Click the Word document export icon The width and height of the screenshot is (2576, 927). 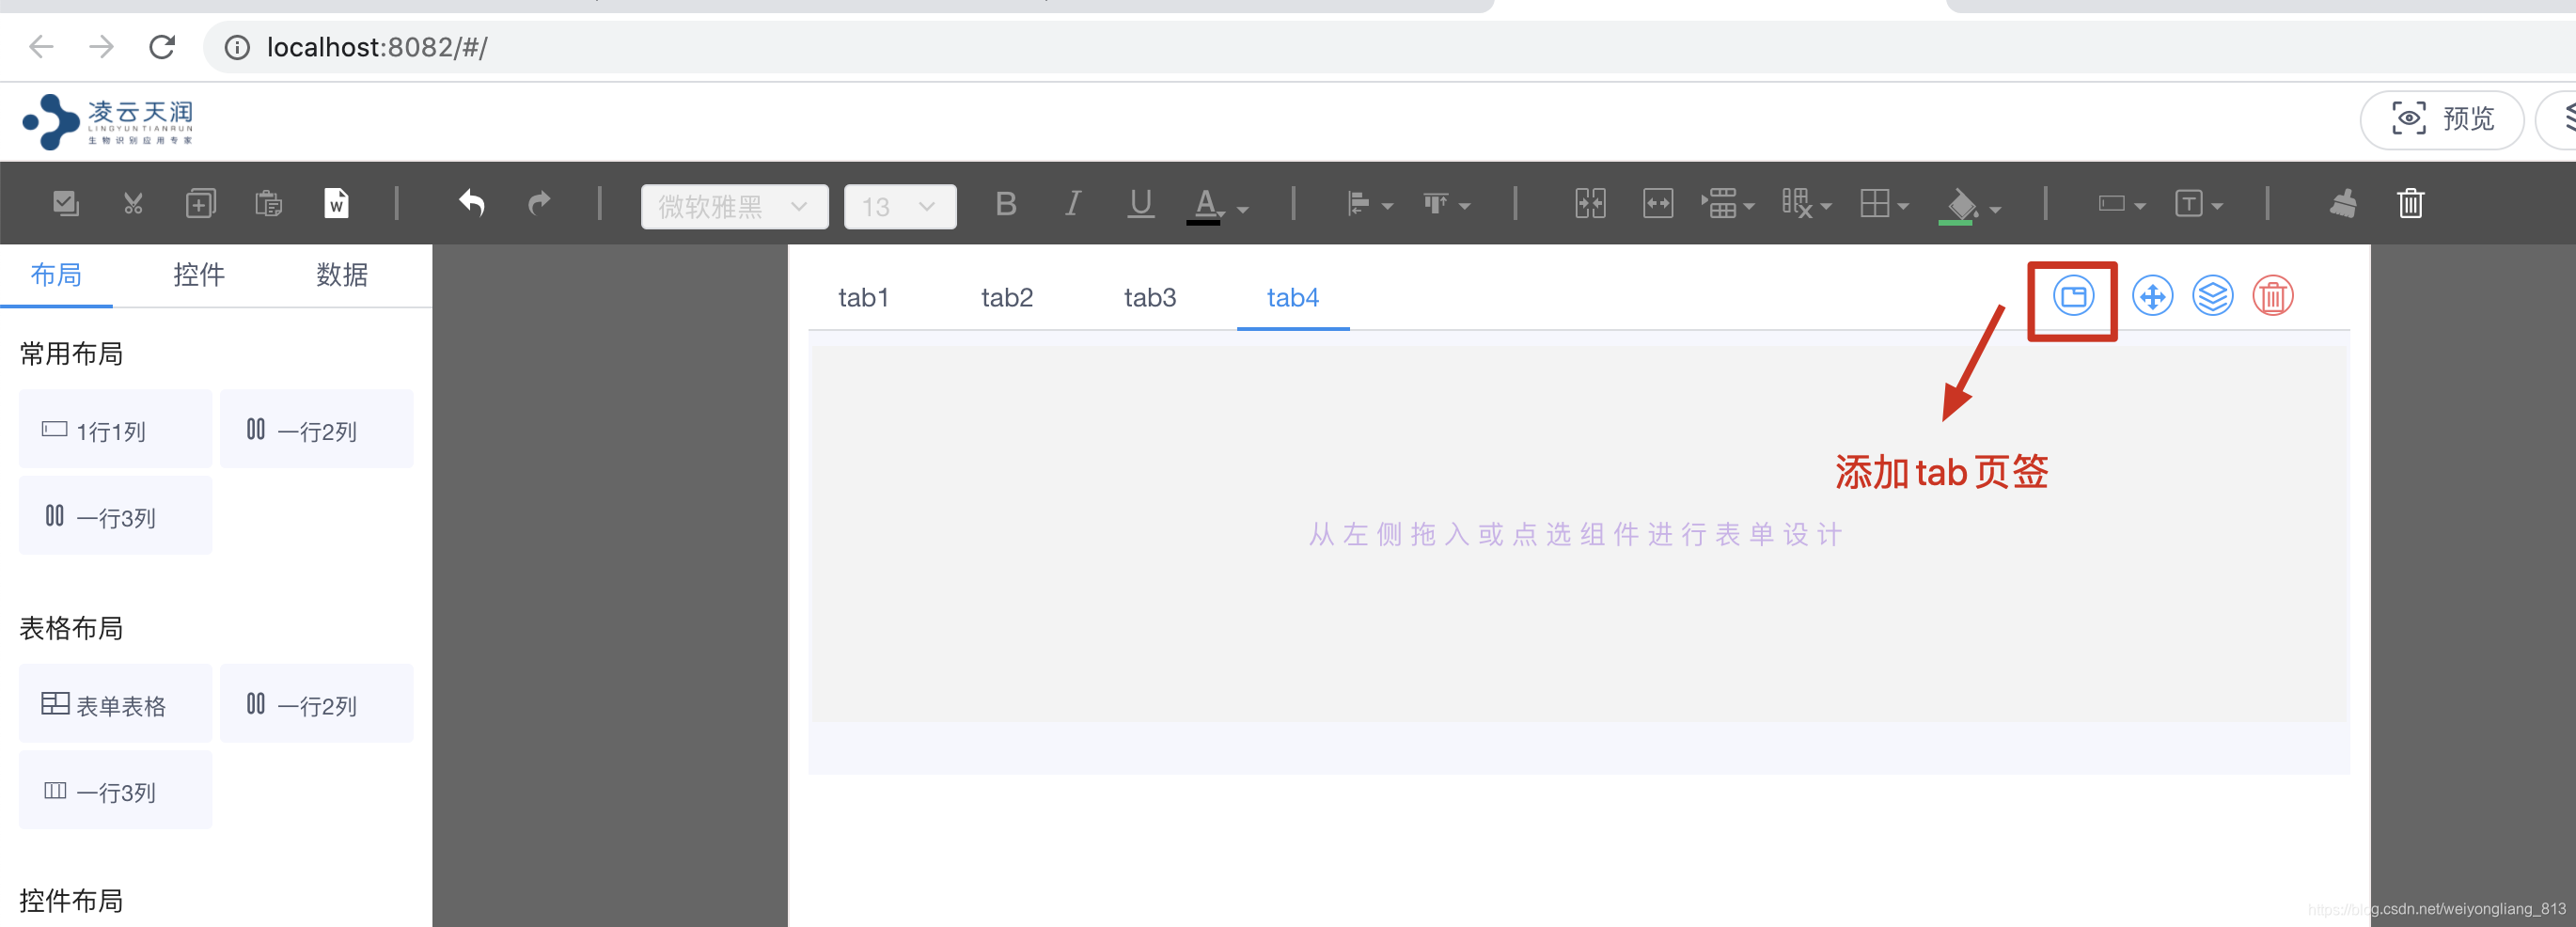tap(337, 204)
